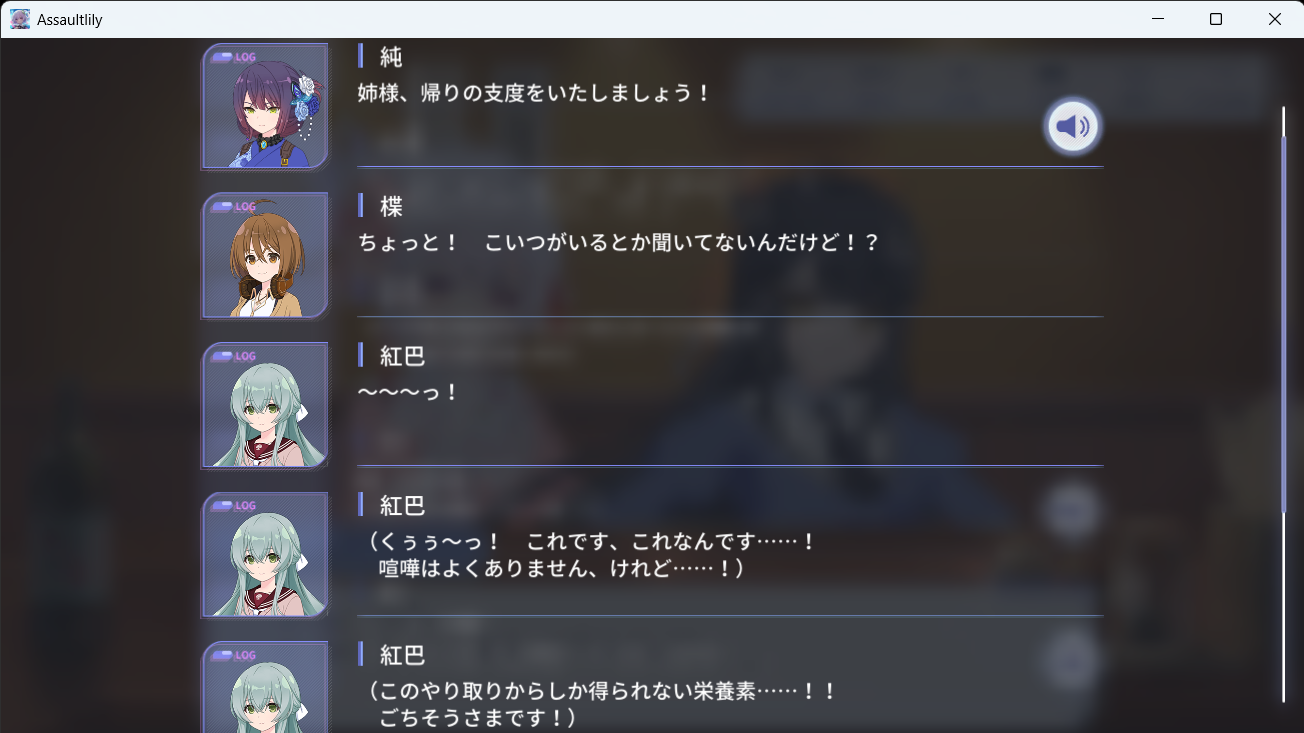The image size is (1304, 733).
Task: Click faded voice button beside このやり取り line
Action: click(x=1072, y=661)
